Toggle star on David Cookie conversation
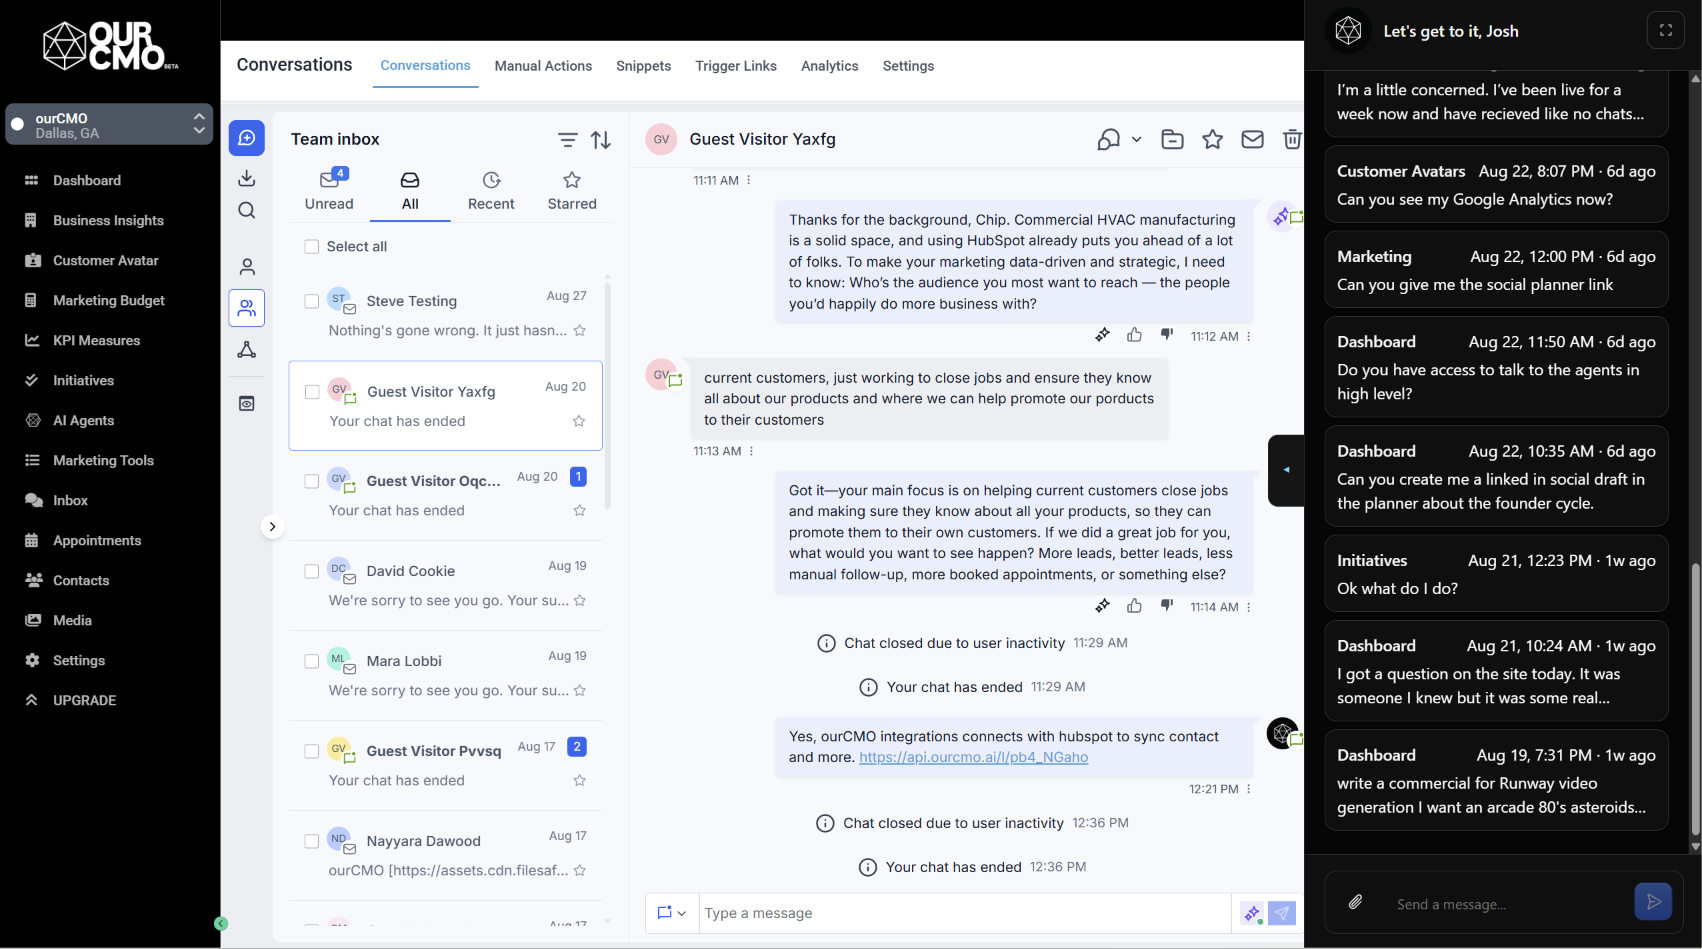 click(x=580, y=601)
